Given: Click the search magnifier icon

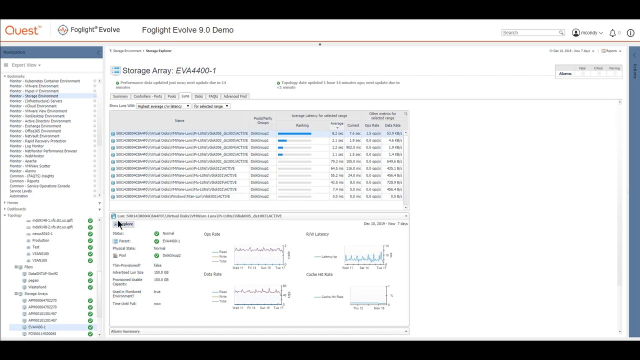Looking at the screenshot, I should (561, 33).
